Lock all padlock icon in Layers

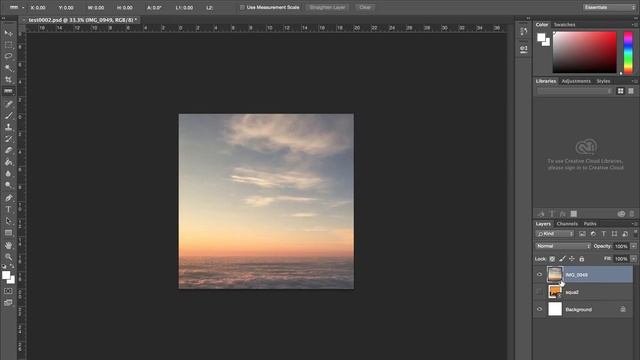point(582,259)
